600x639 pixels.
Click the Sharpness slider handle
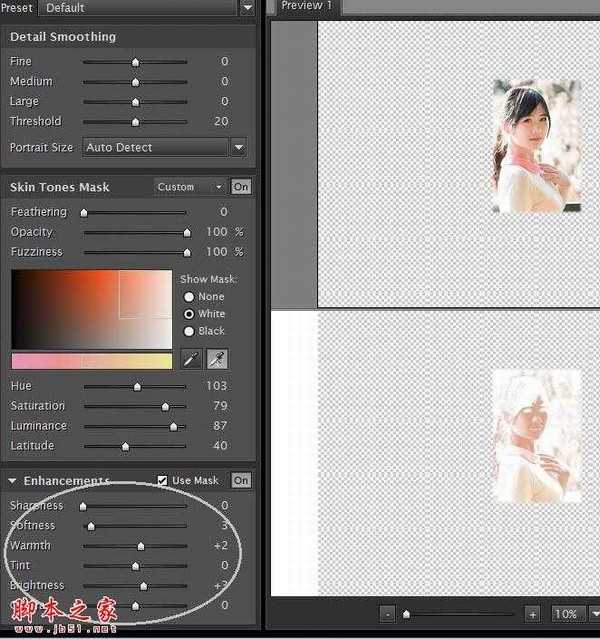(x=83, y=506)
